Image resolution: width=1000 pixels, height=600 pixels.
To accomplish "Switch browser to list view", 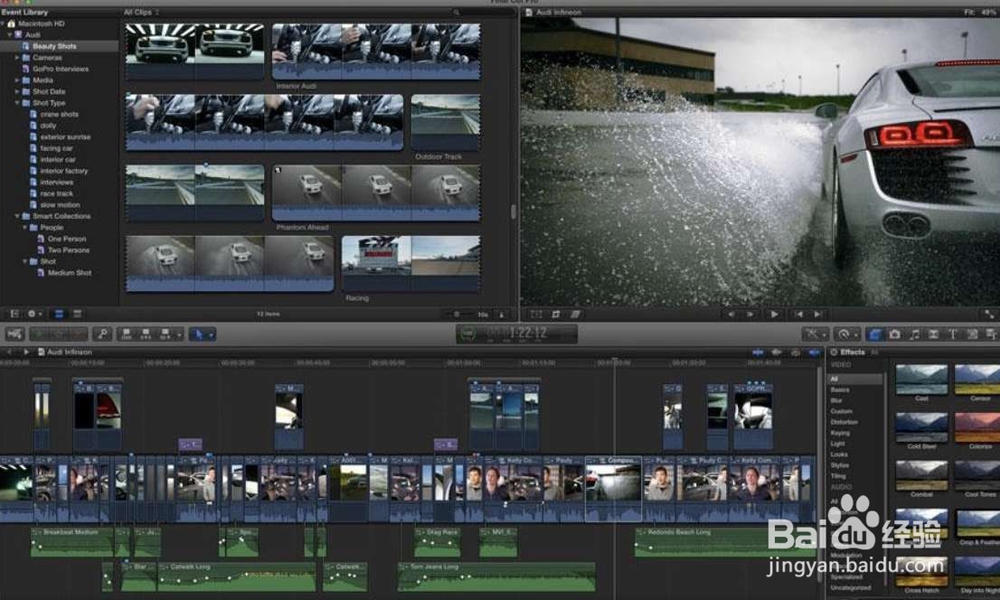I will point(77,314).
